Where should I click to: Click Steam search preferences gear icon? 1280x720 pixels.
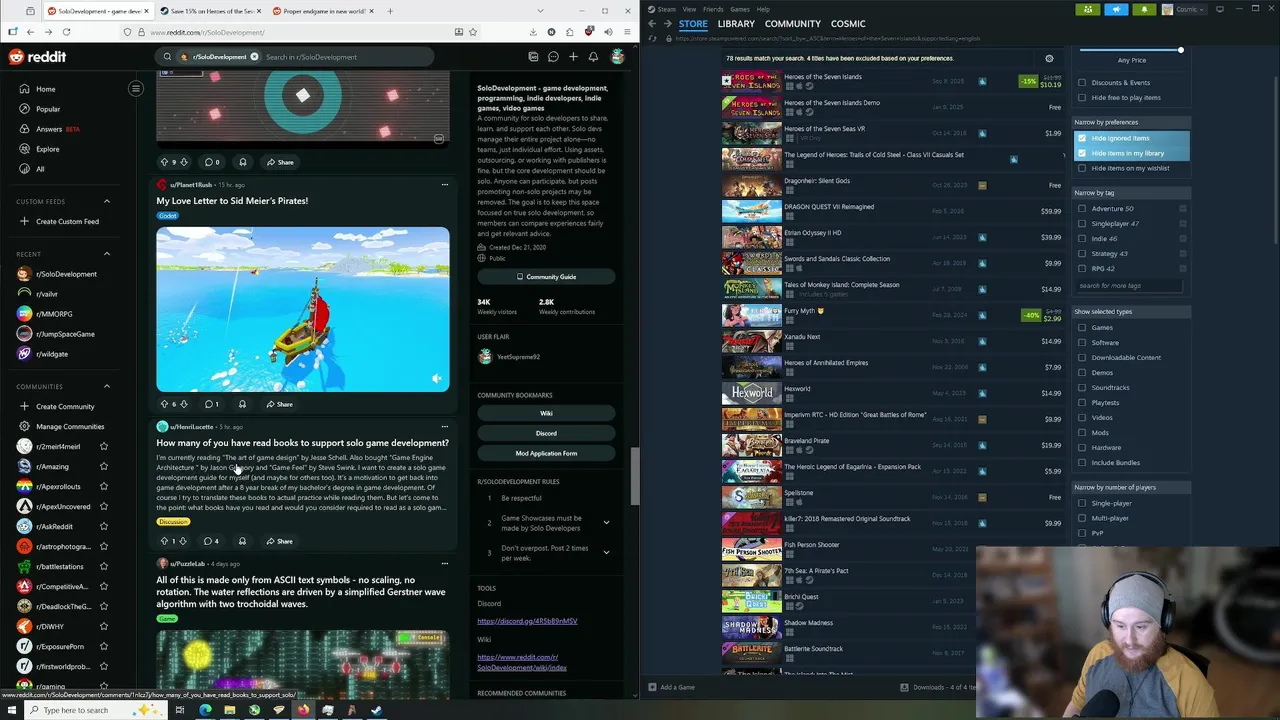pos(1049,59)
